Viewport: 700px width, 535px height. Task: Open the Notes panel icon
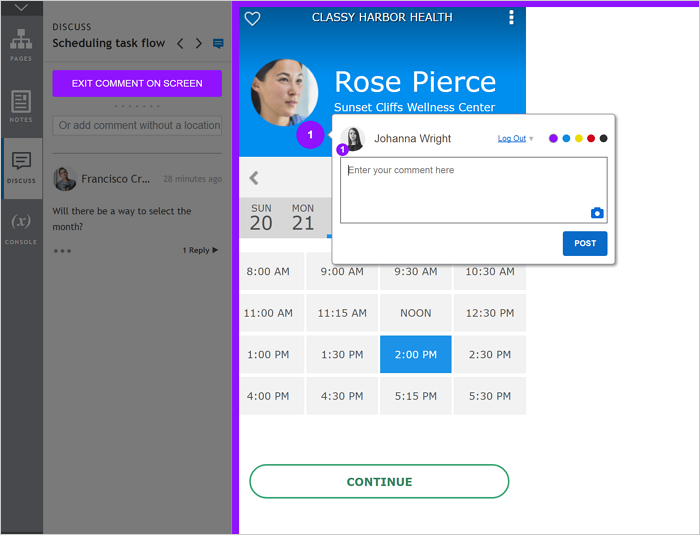(21, 106)
